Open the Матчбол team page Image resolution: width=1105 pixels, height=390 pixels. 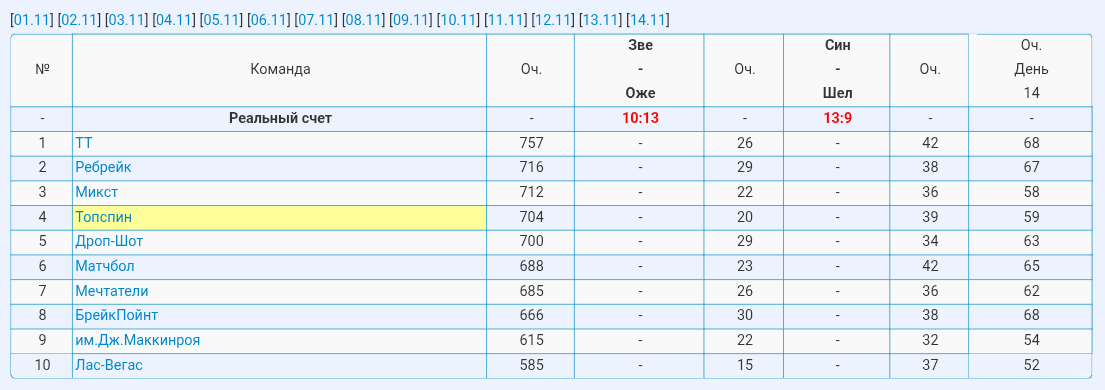click(105, 267)
